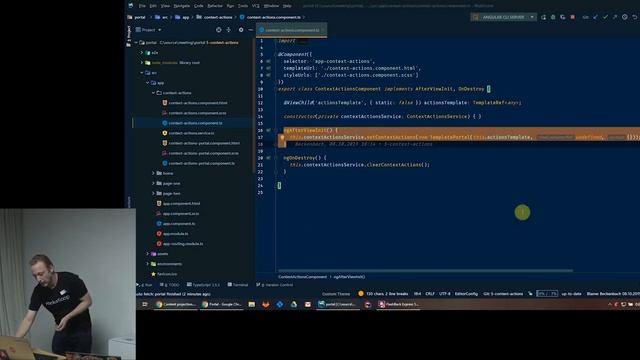The height and width of the screenshot is (360, 640).
Task: Click the CRLF line separator widget
Action: (430, 293)
